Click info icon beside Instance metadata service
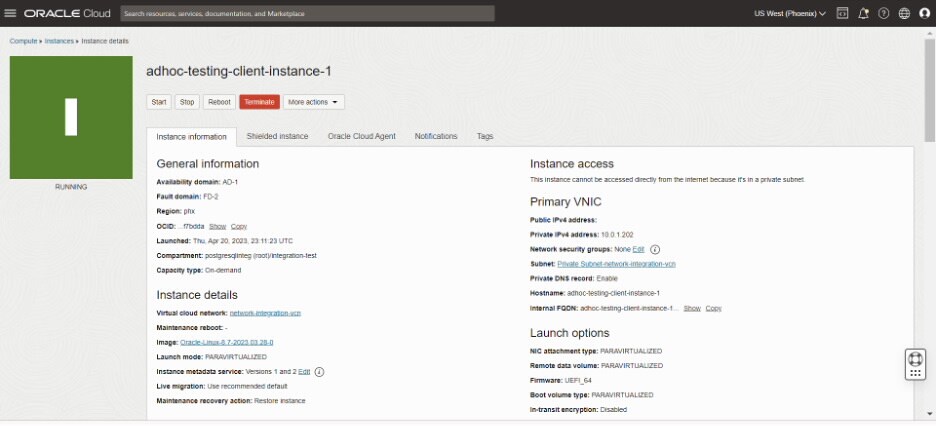Viewport: 936px width, 426px height. [x=319, y=371]
